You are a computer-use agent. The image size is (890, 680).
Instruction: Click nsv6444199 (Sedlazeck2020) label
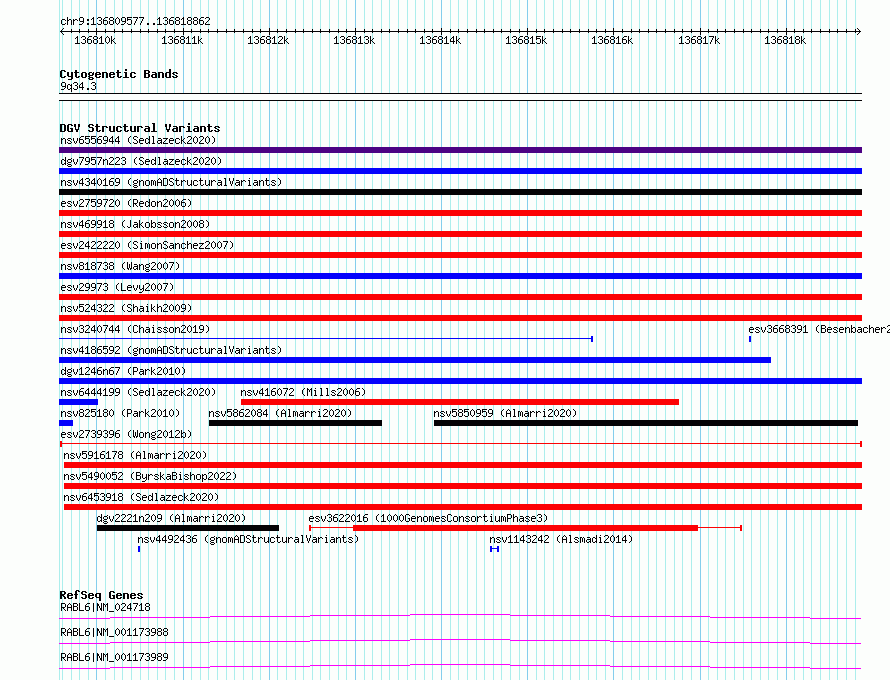(138, 392)
